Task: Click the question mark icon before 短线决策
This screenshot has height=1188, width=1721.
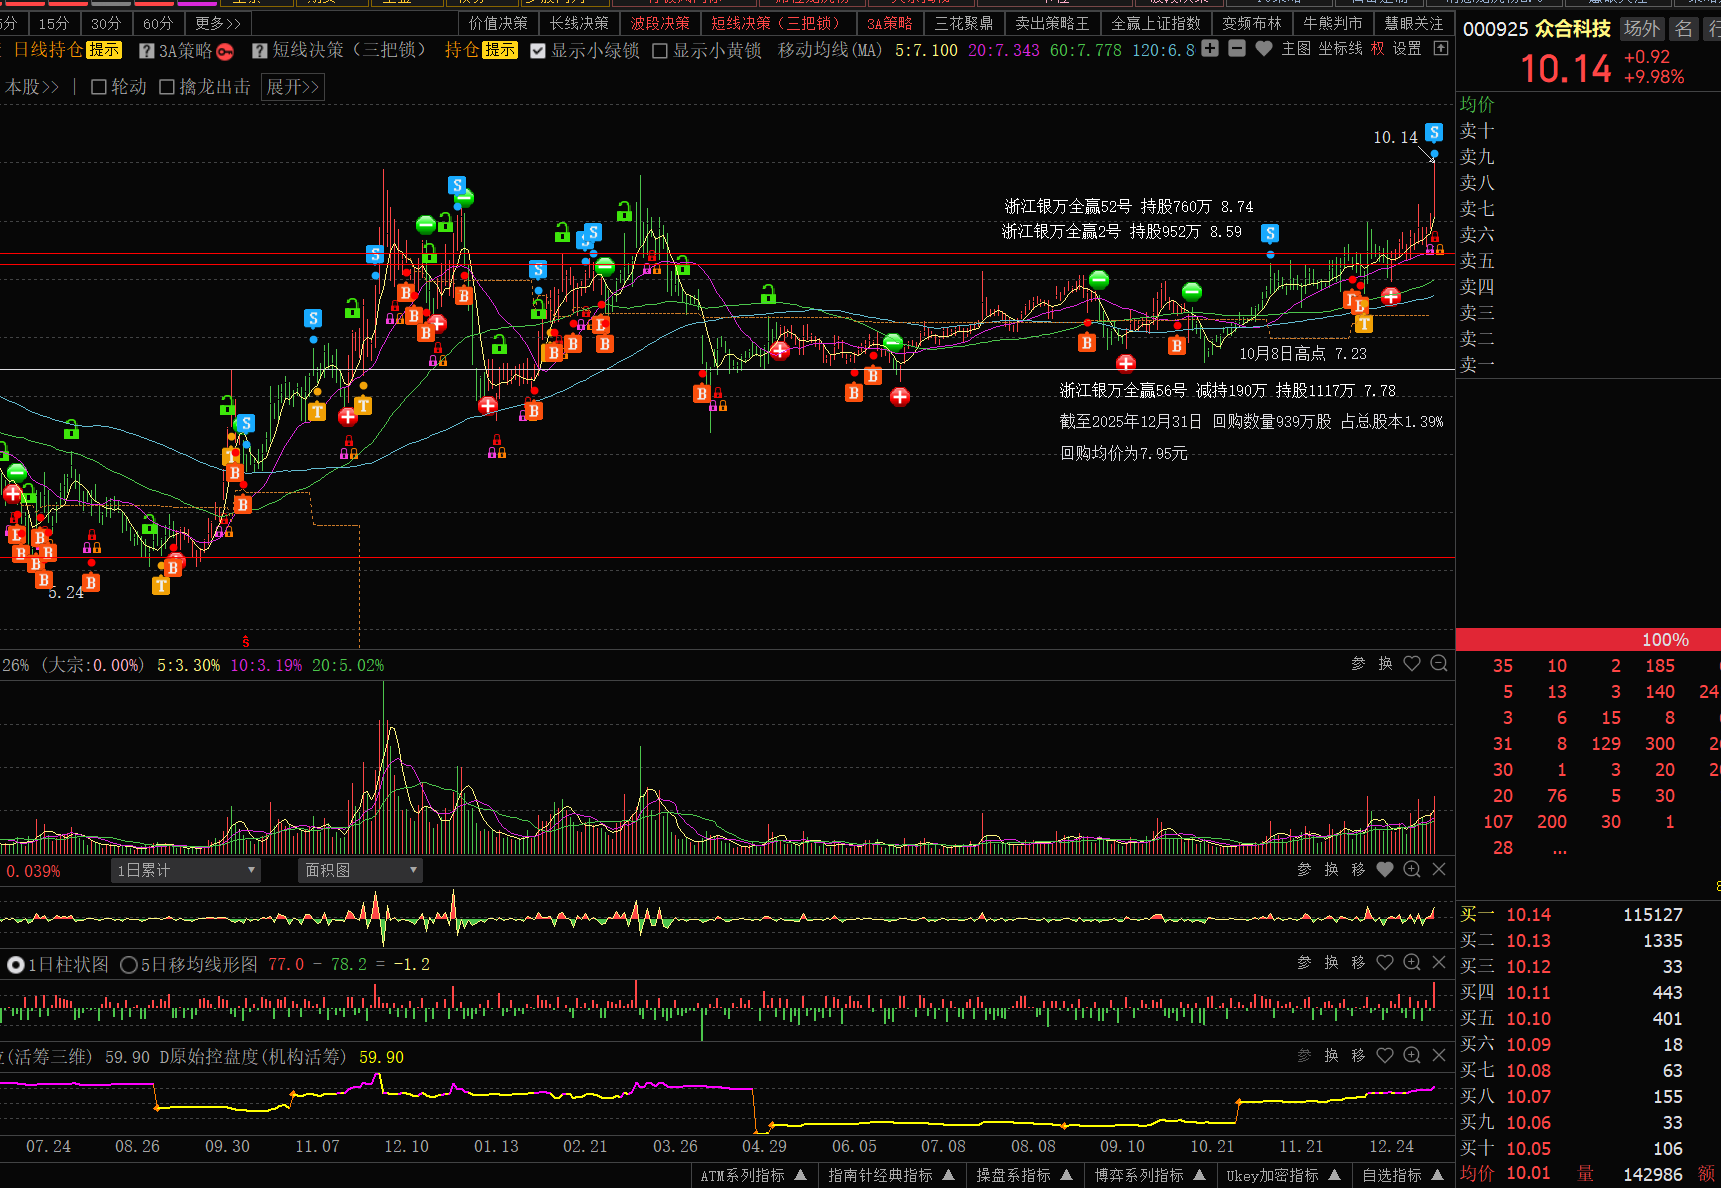Action: click(x=260, y=51)
